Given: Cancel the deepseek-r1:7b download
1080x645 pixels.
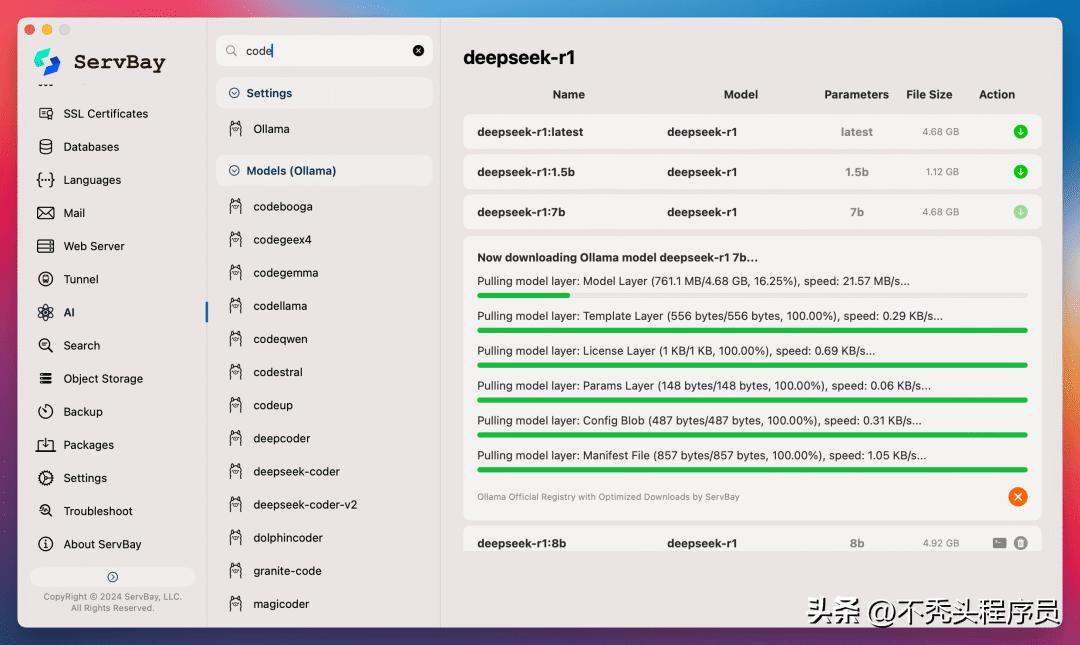Looking at the screenshot, I should tap(1018, 497).
